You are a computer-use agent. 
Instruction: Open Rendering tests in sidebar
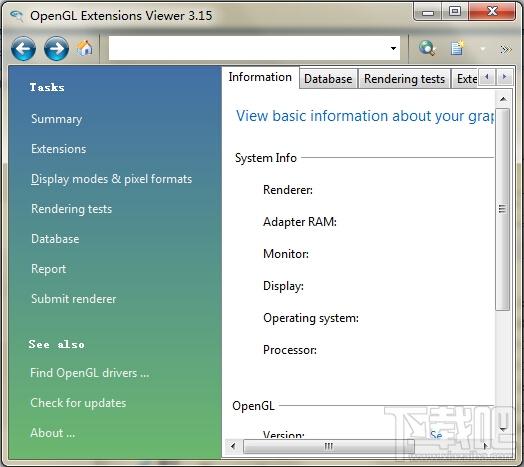pos(72,209)
